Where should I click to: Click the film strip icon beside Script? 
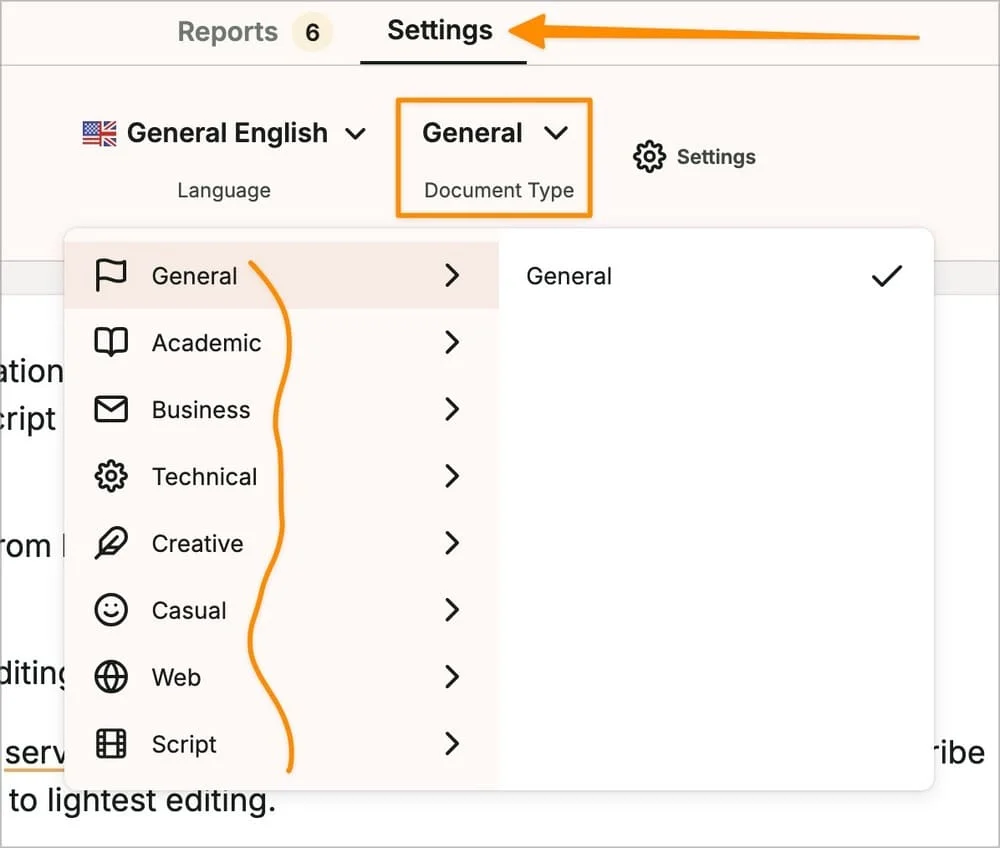(x=110, y=744)
